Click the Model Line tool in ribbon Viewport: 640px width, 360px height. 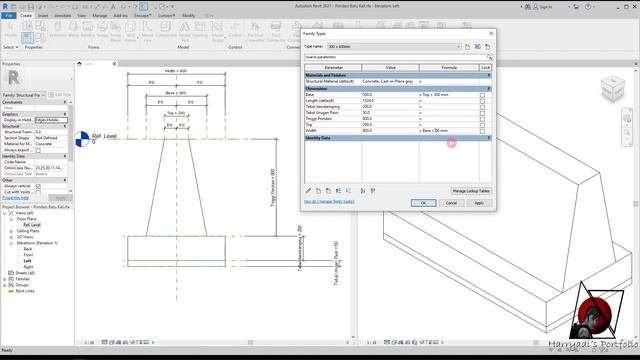147,32
